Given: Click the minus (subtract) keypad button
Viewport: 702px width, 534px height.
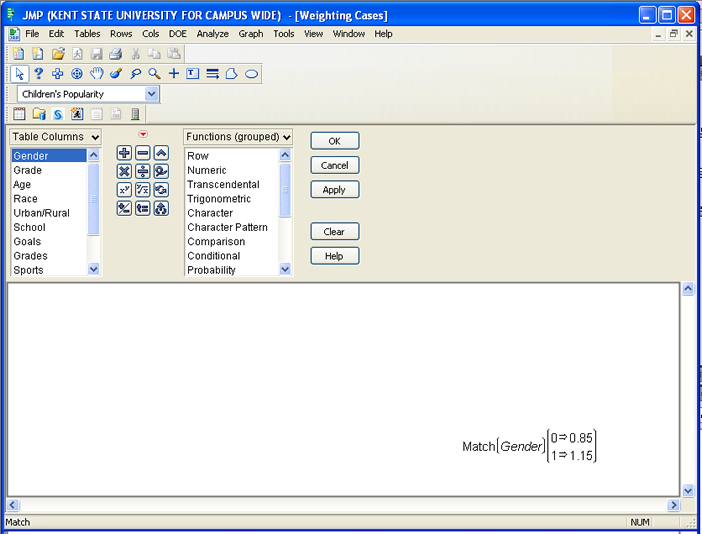Looking at the screenshot, I should 143,153.
